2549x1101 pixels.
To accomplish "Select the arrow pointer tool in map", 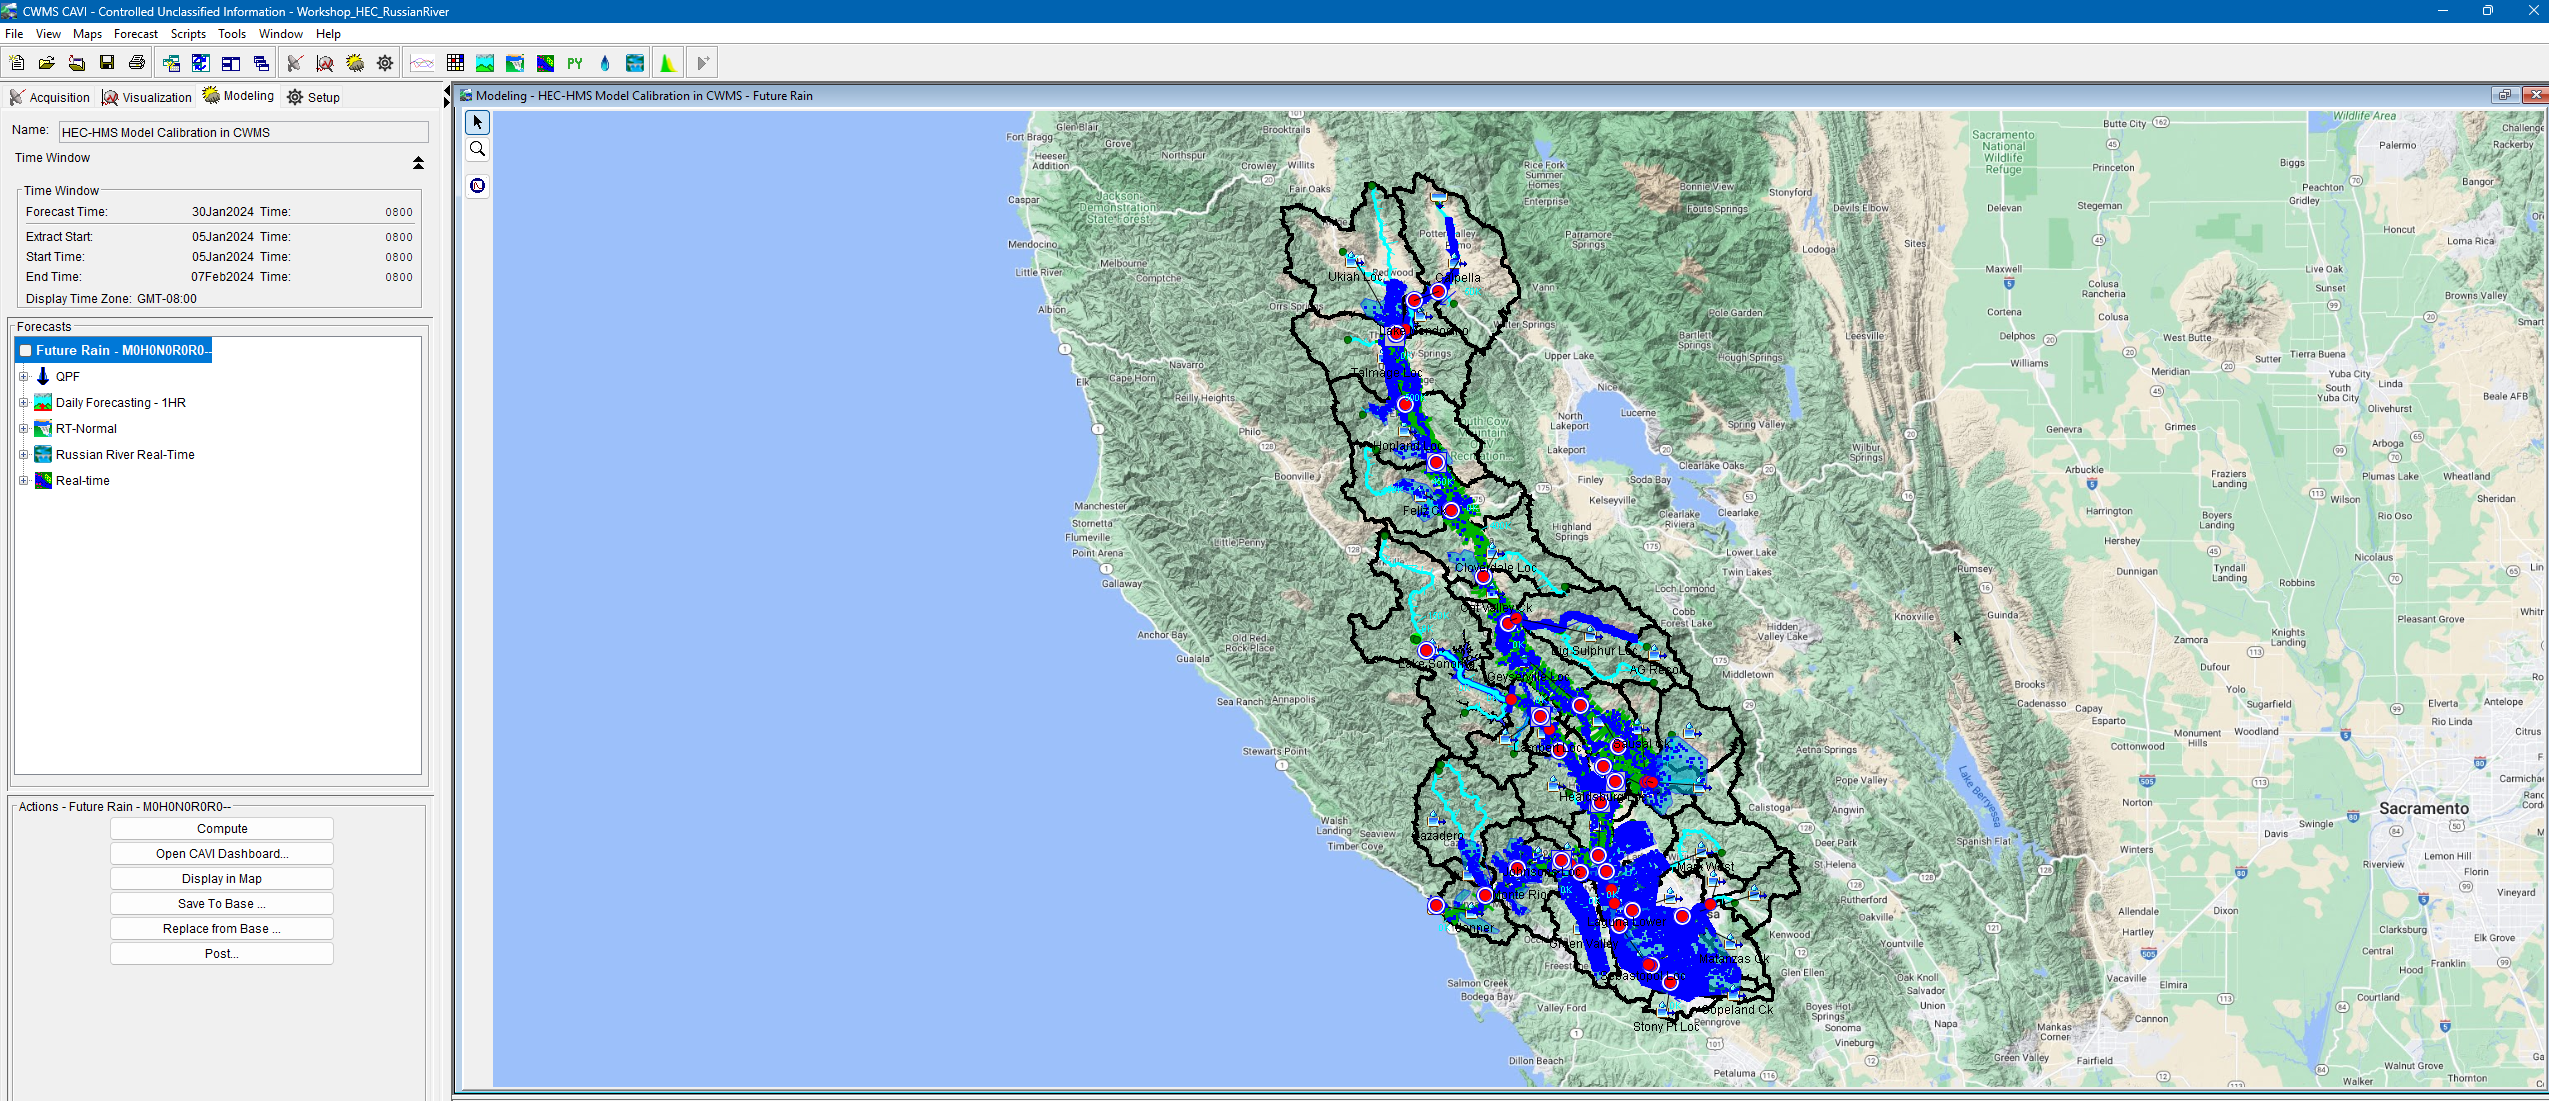I will pos(478,123).
